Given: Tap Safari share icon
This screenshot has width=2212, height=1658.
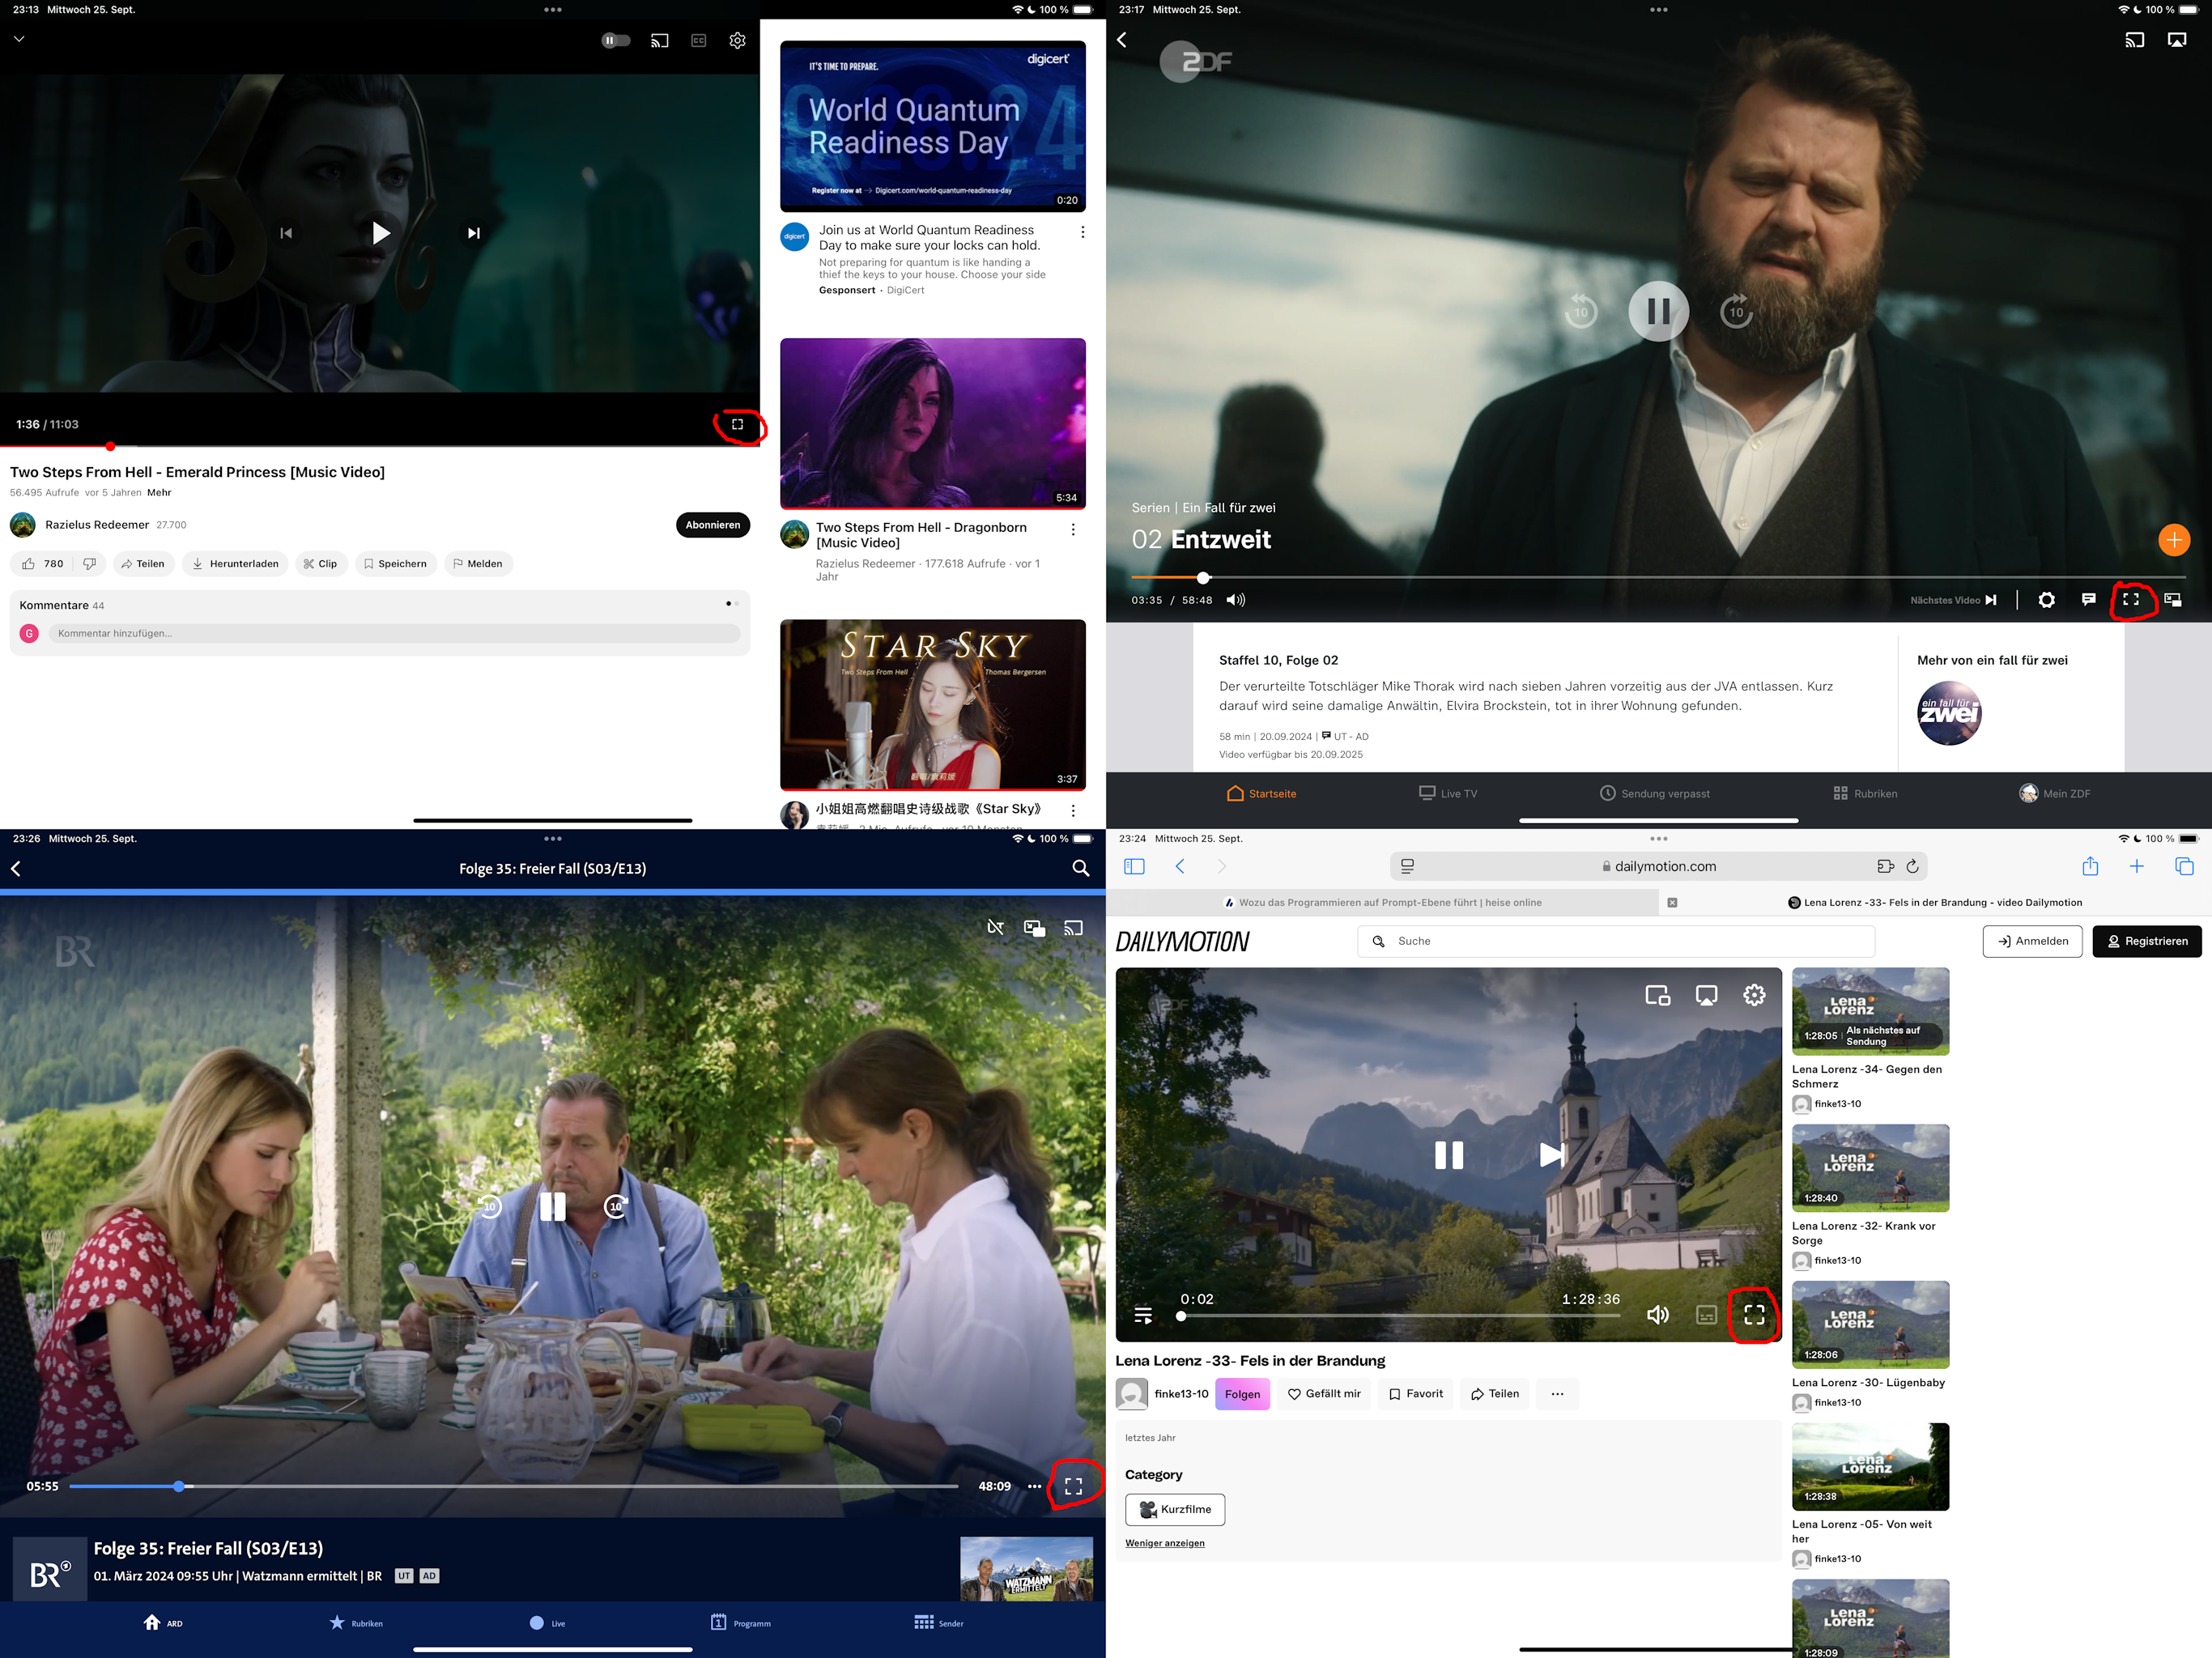Looking at the screenshot, I should click(x=2090, y=866).
